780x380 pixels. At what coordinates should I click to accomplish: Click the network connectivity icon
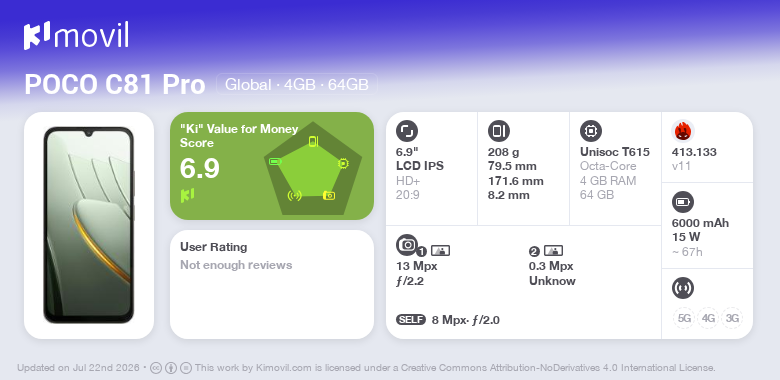coord(683,287)
